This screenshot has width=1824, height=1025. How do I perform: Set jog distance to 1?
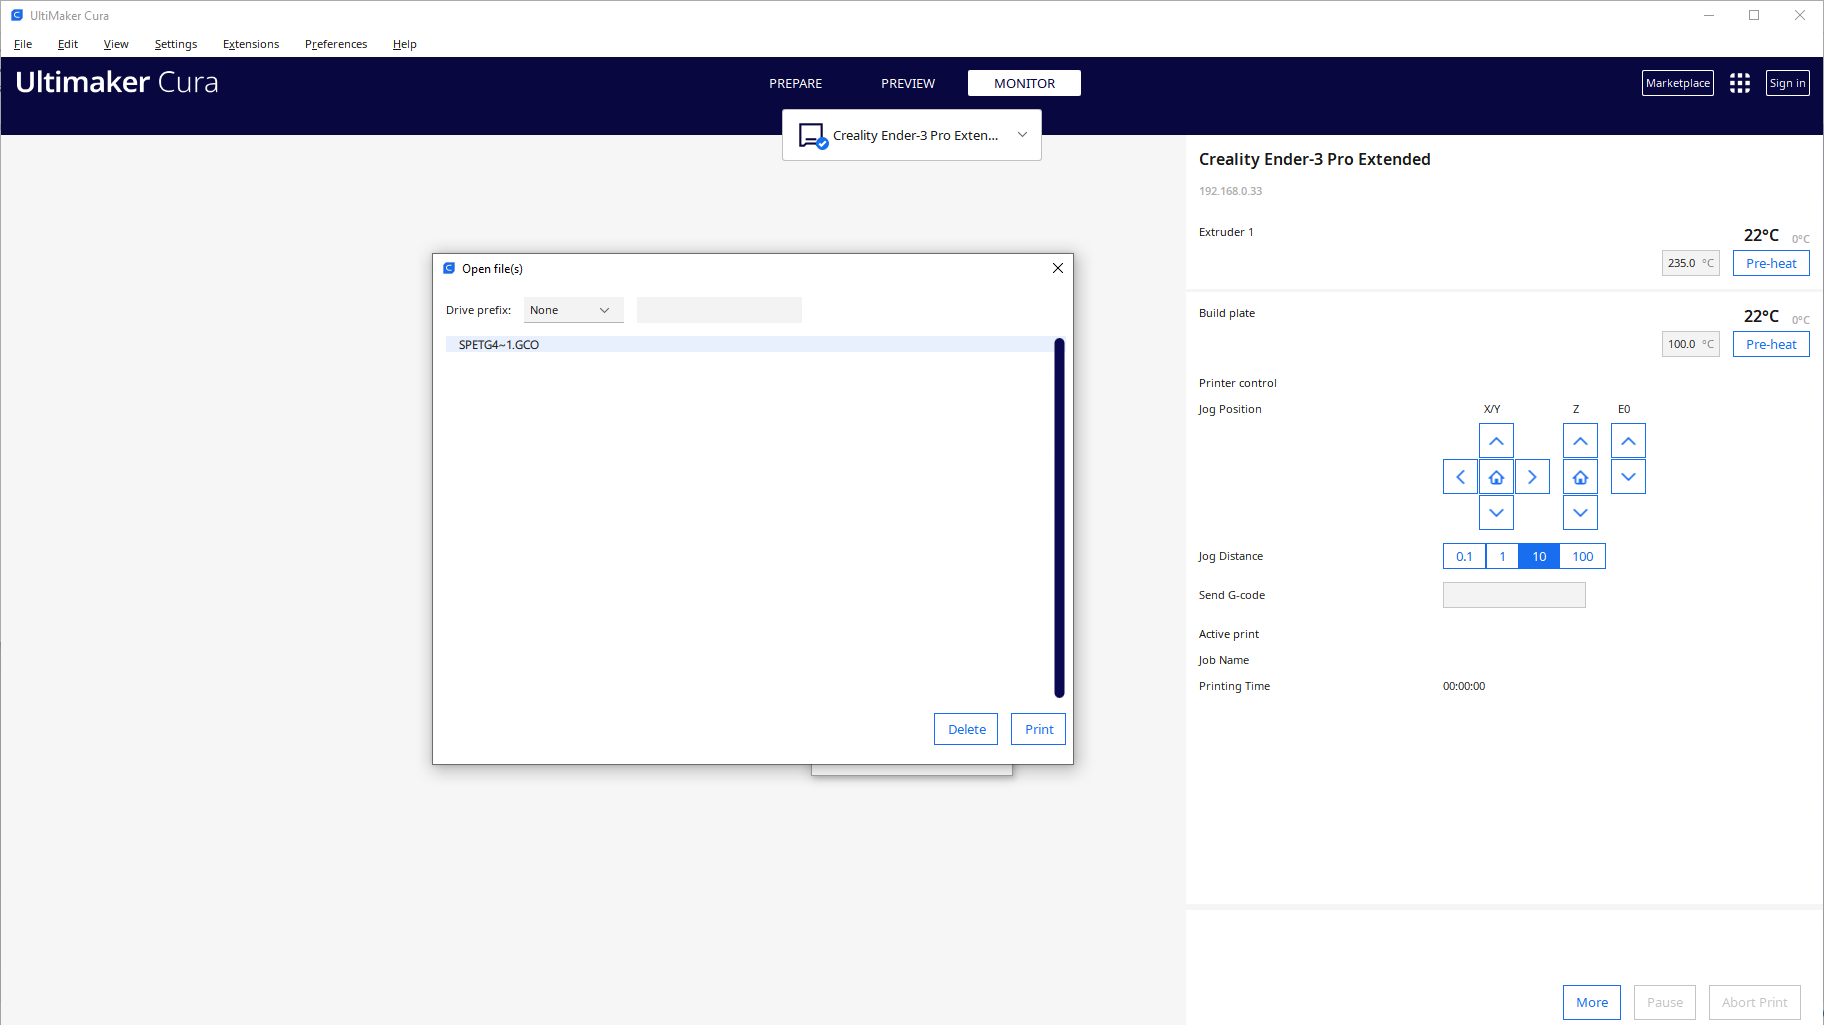pos(1502,556)
